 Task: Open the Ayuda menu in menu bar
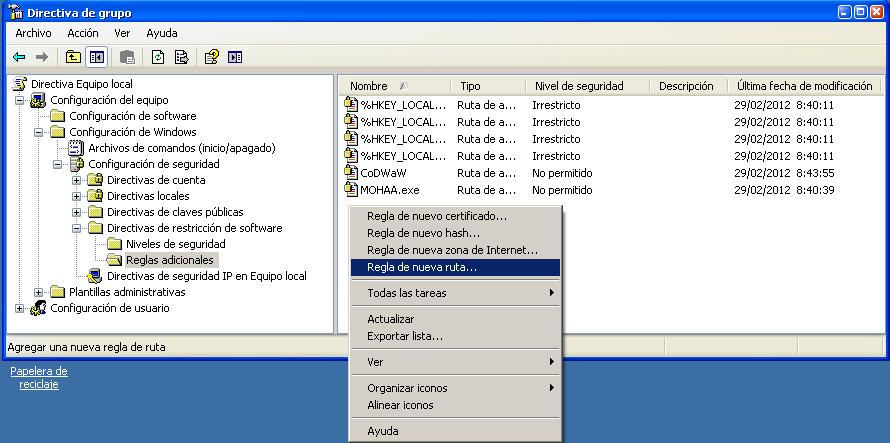pyautogui.click(x=162, y=34)
